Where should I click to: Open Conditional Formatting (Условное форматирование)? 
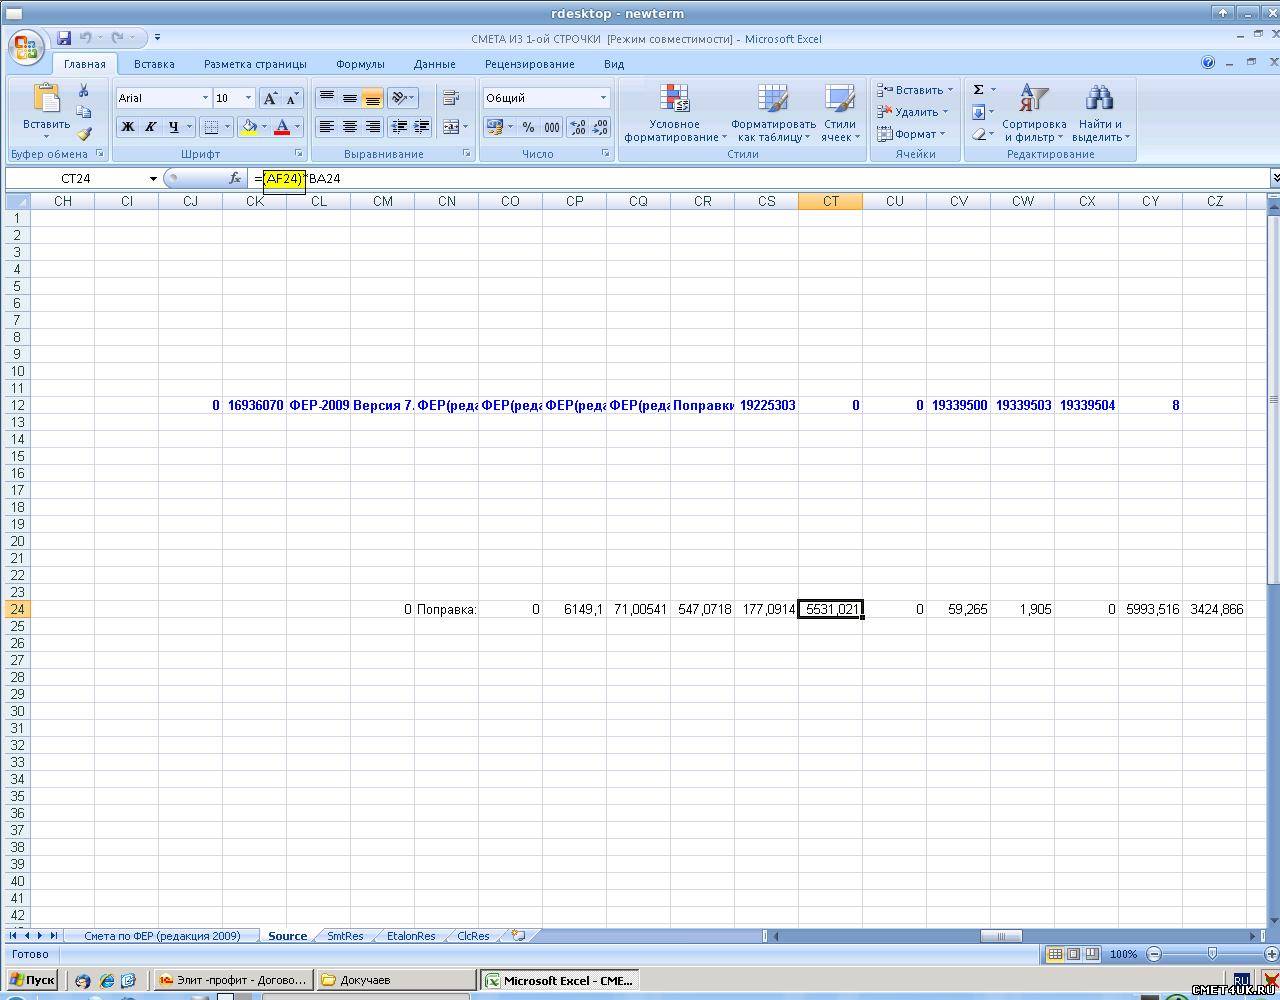pos(674,114)
